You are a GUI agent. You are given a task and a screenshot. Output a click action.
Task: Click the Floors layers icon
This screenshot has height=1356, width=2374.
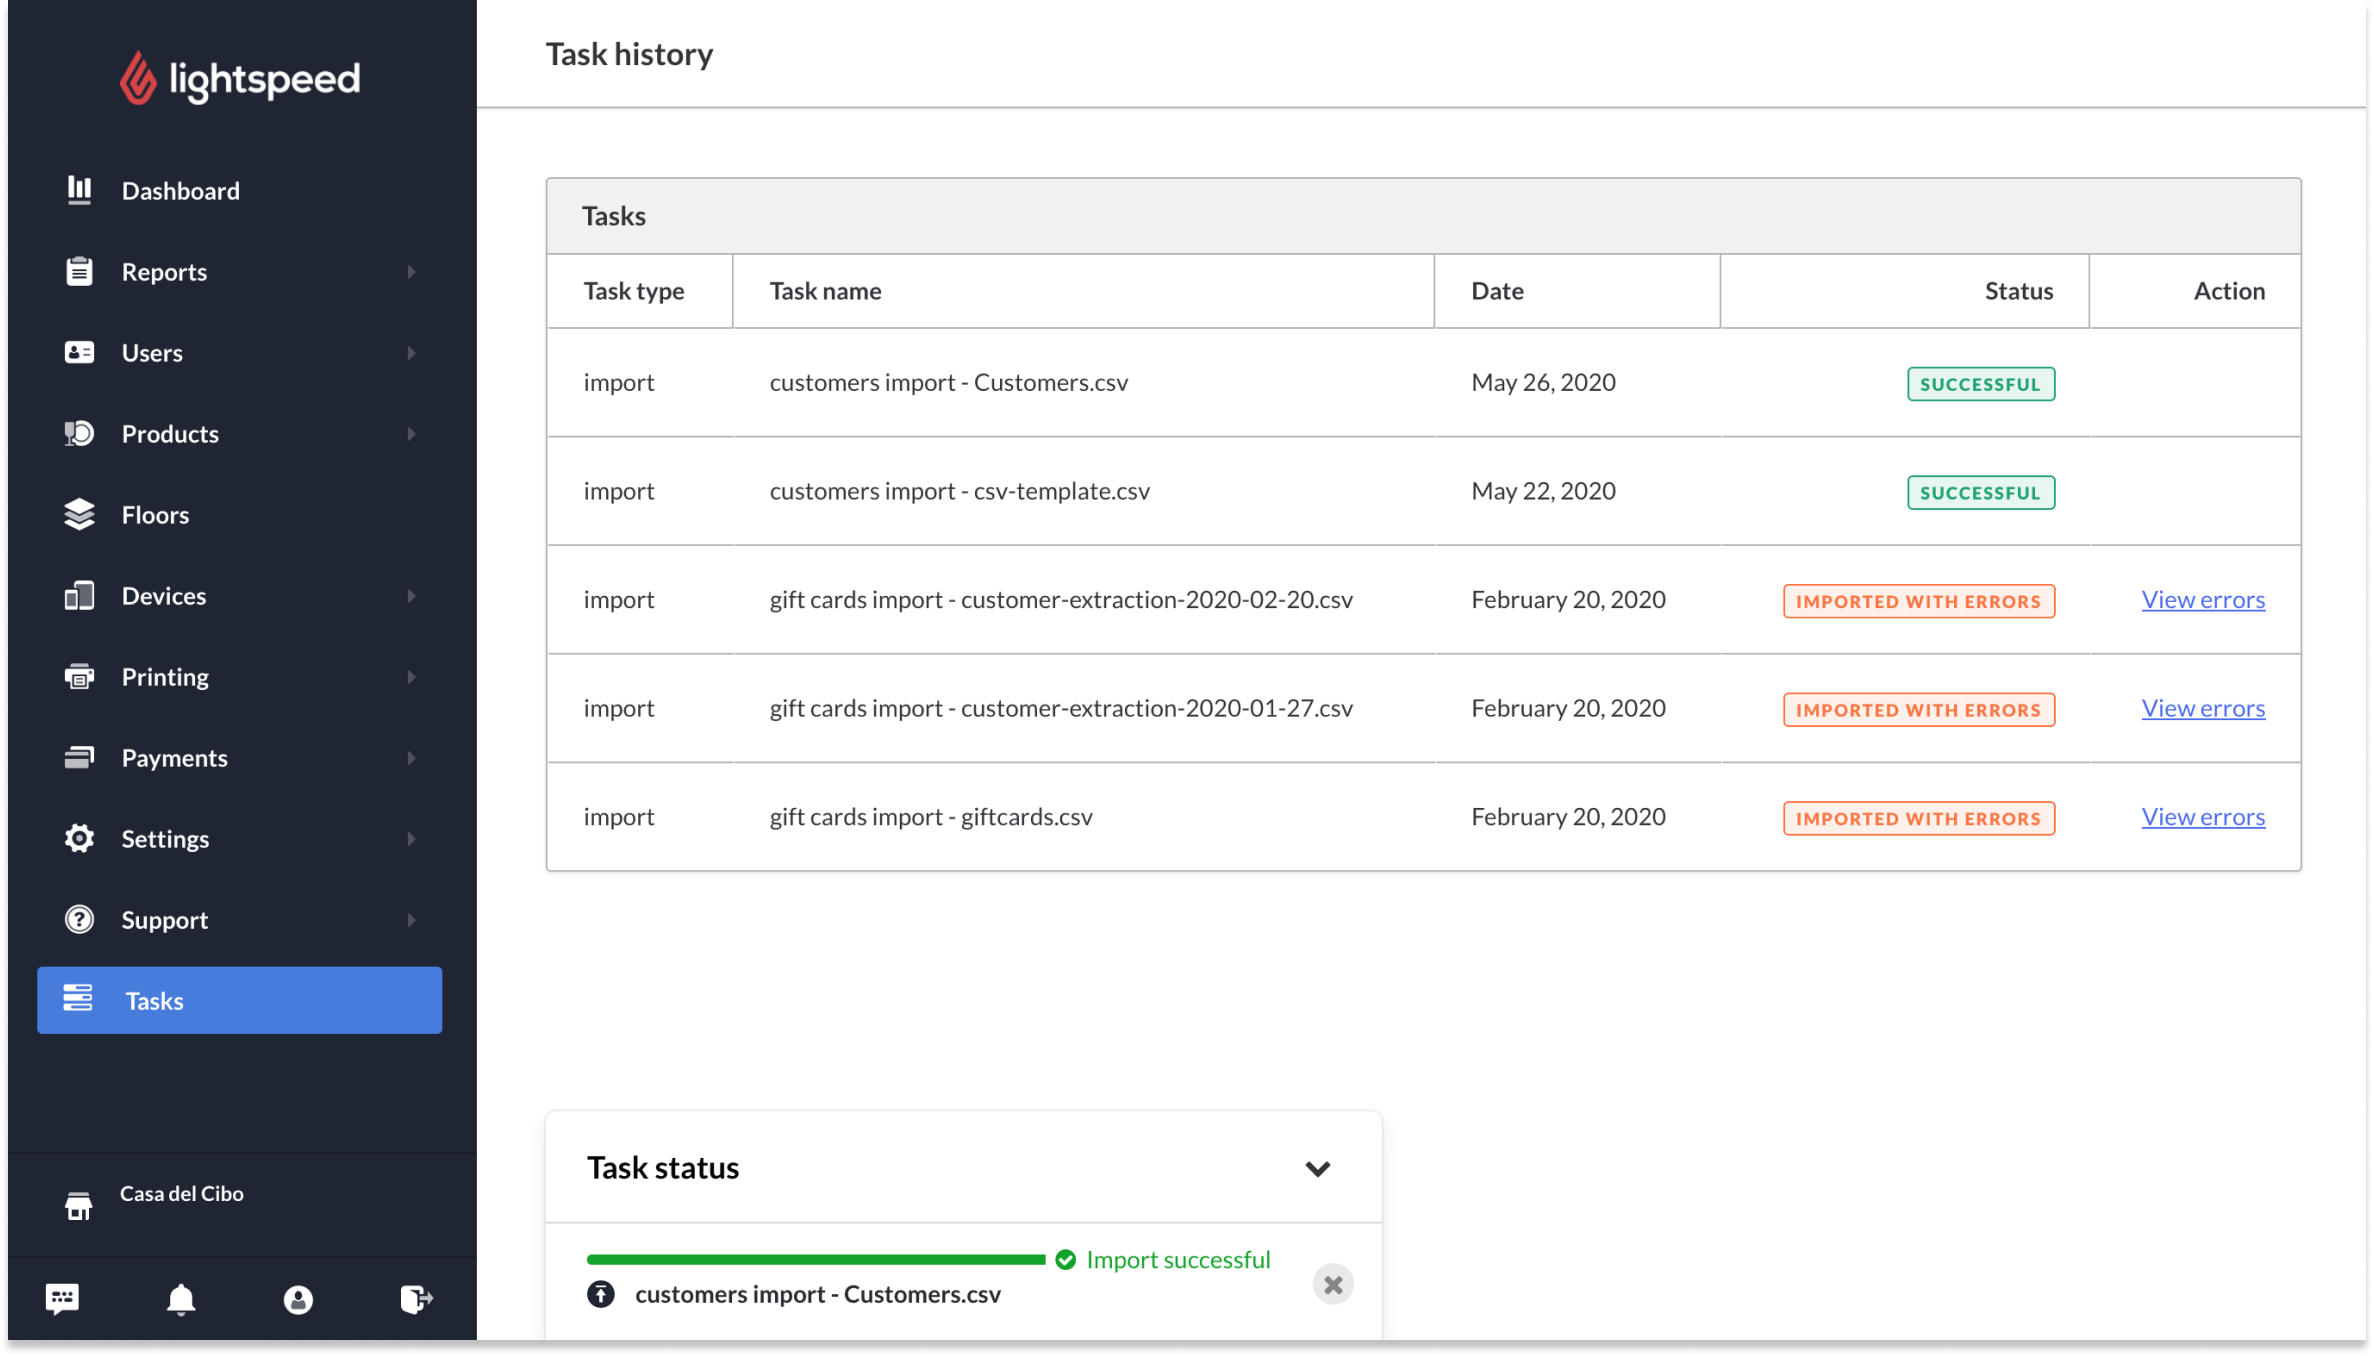click(79, 514)
